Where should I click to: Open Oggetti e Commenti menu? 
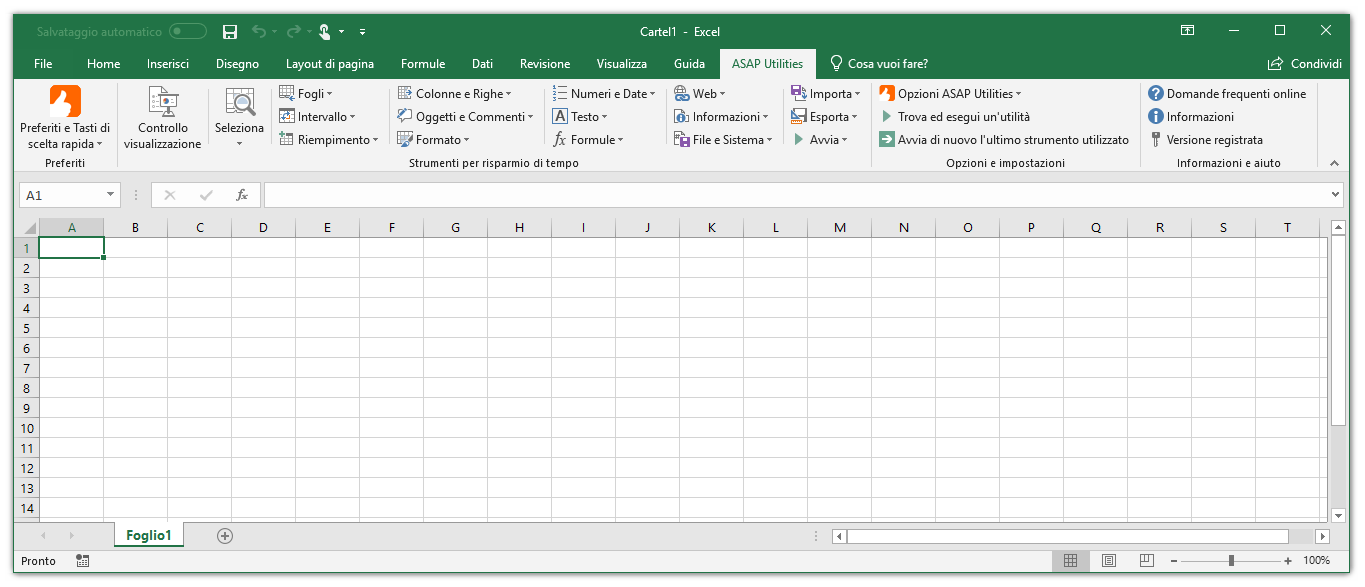point(465,117)
